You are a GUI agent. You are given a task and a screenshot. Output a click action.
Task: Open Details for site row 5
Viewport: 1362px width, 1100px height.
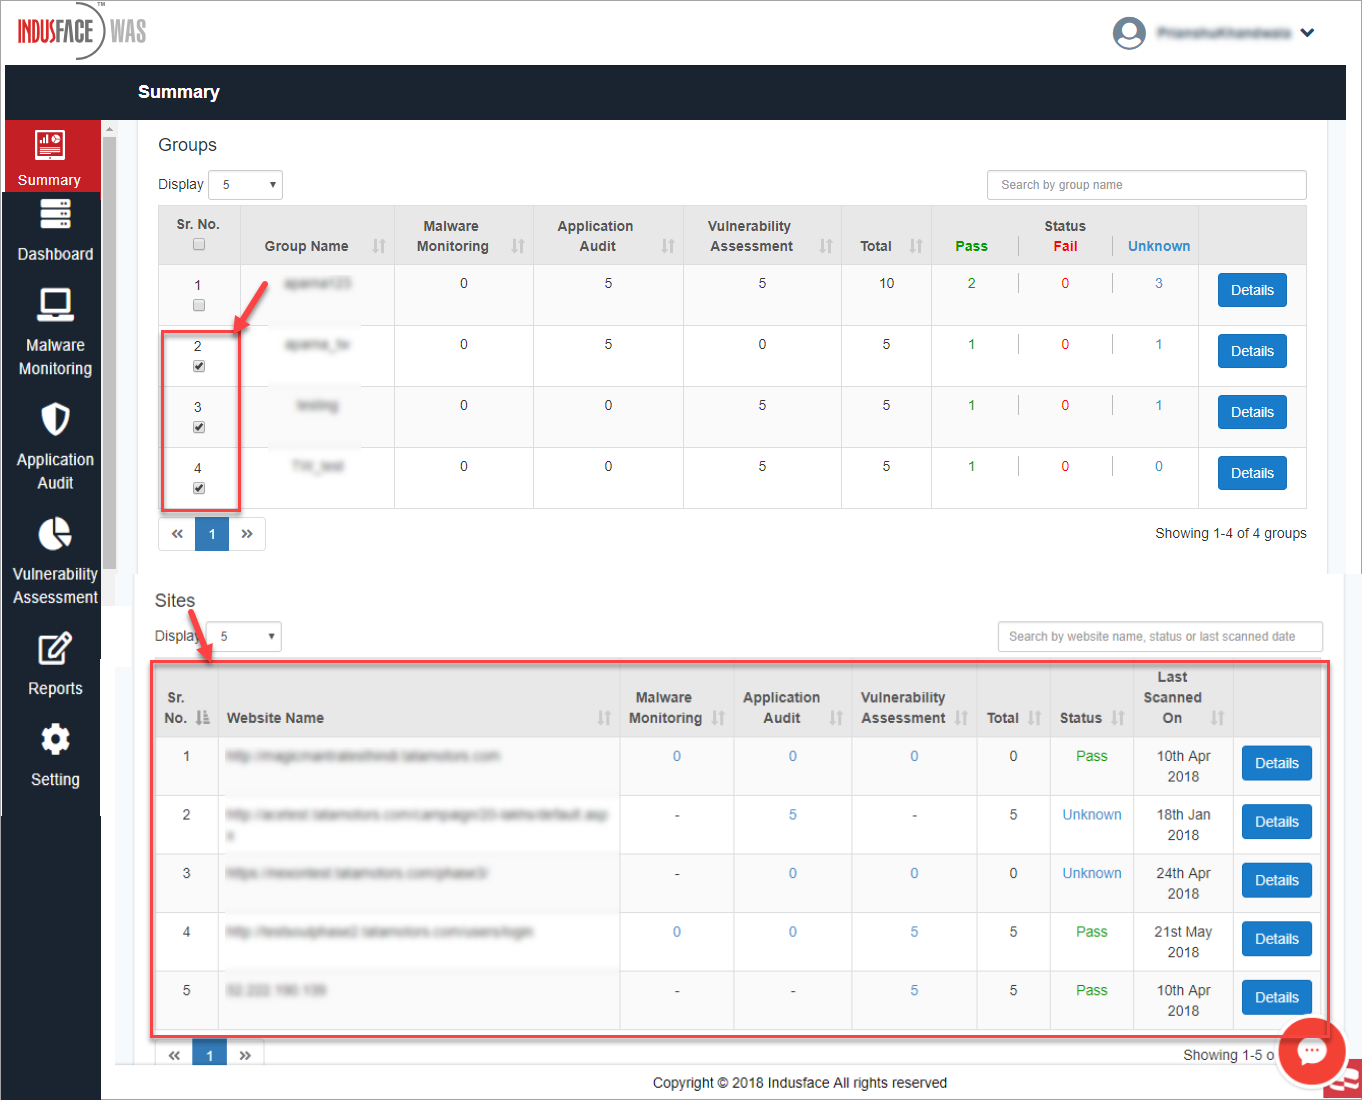tap(1277, 997)
